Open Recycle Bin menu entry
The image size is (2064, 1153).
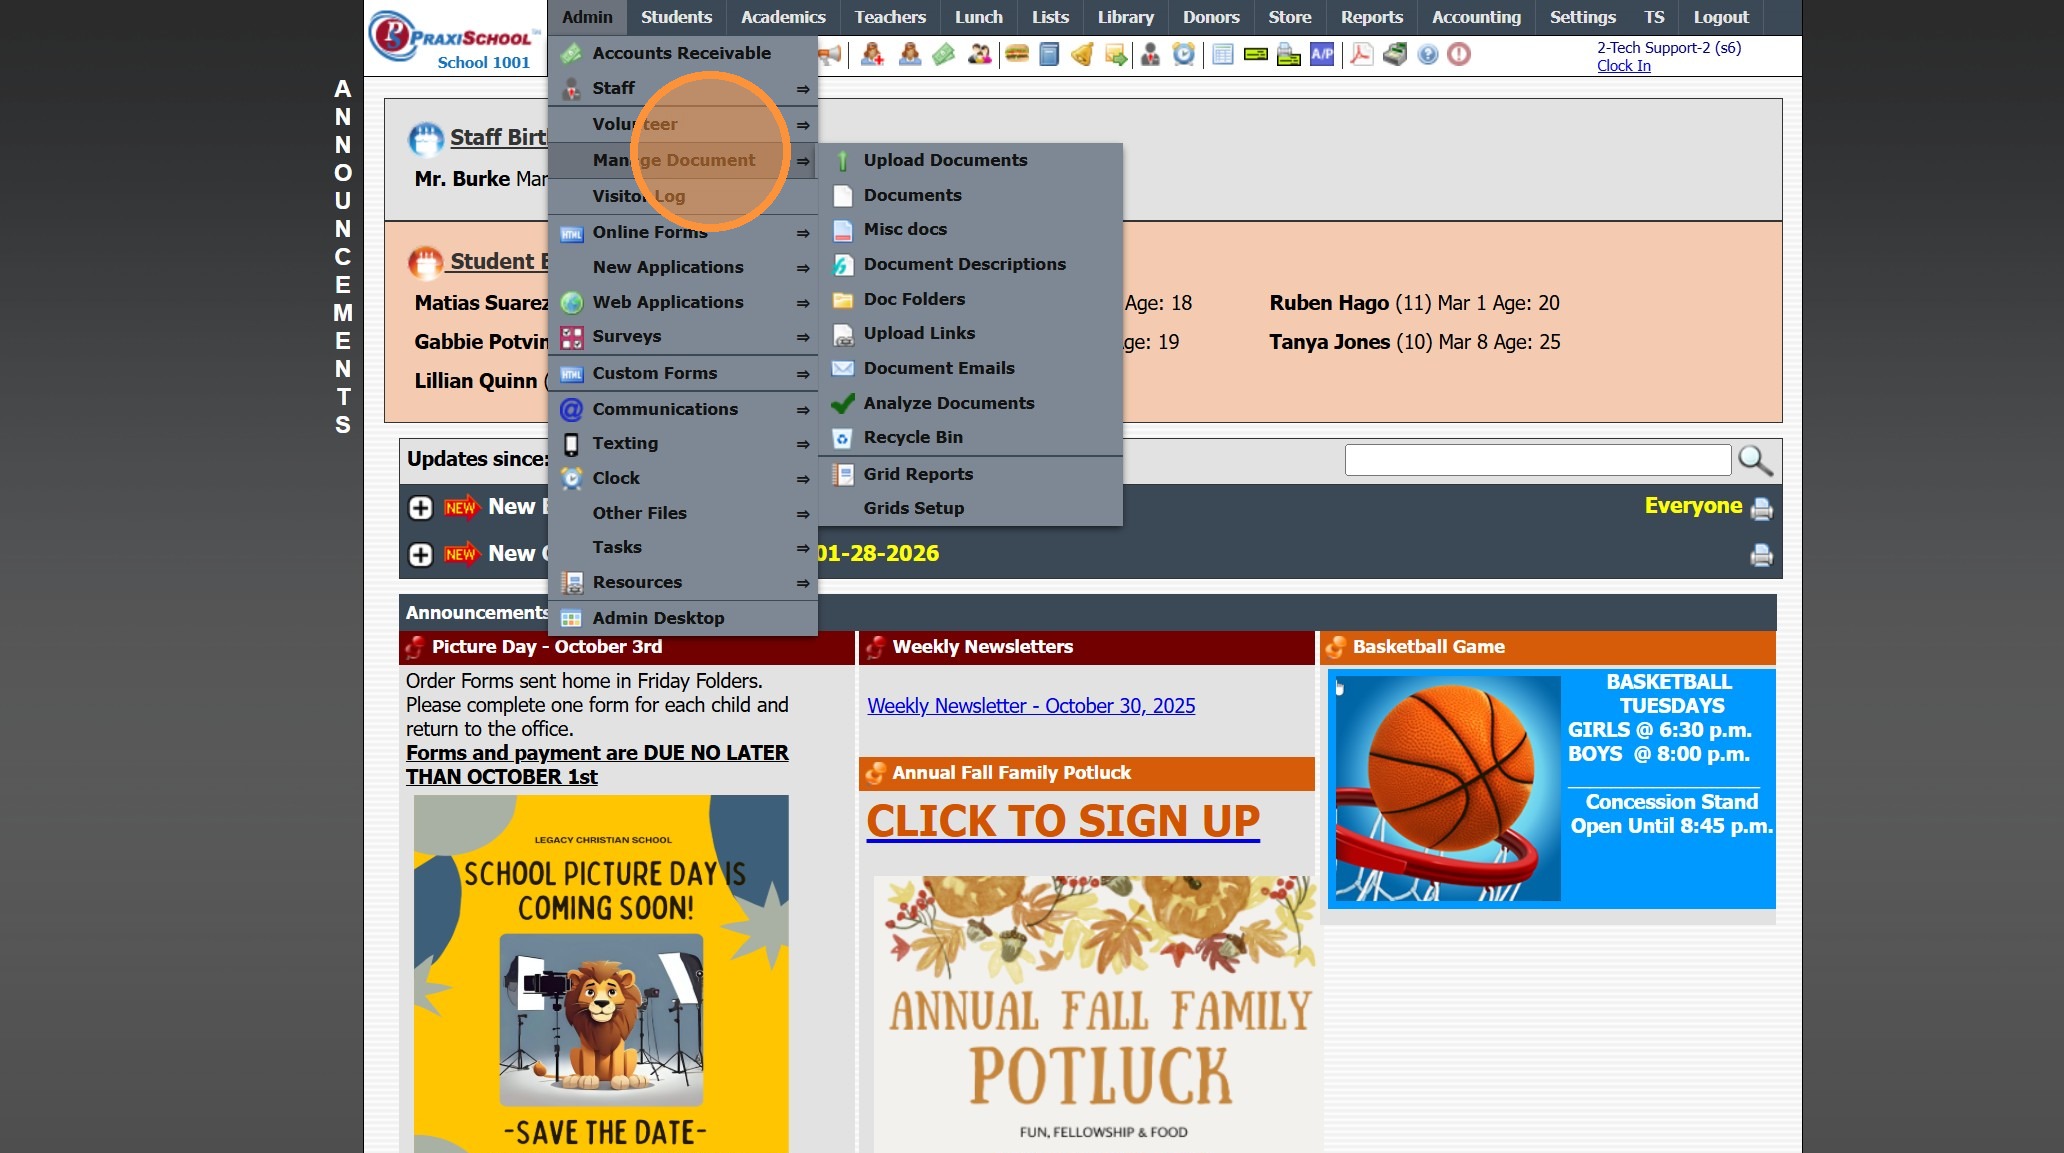click(x=912, y=437)
